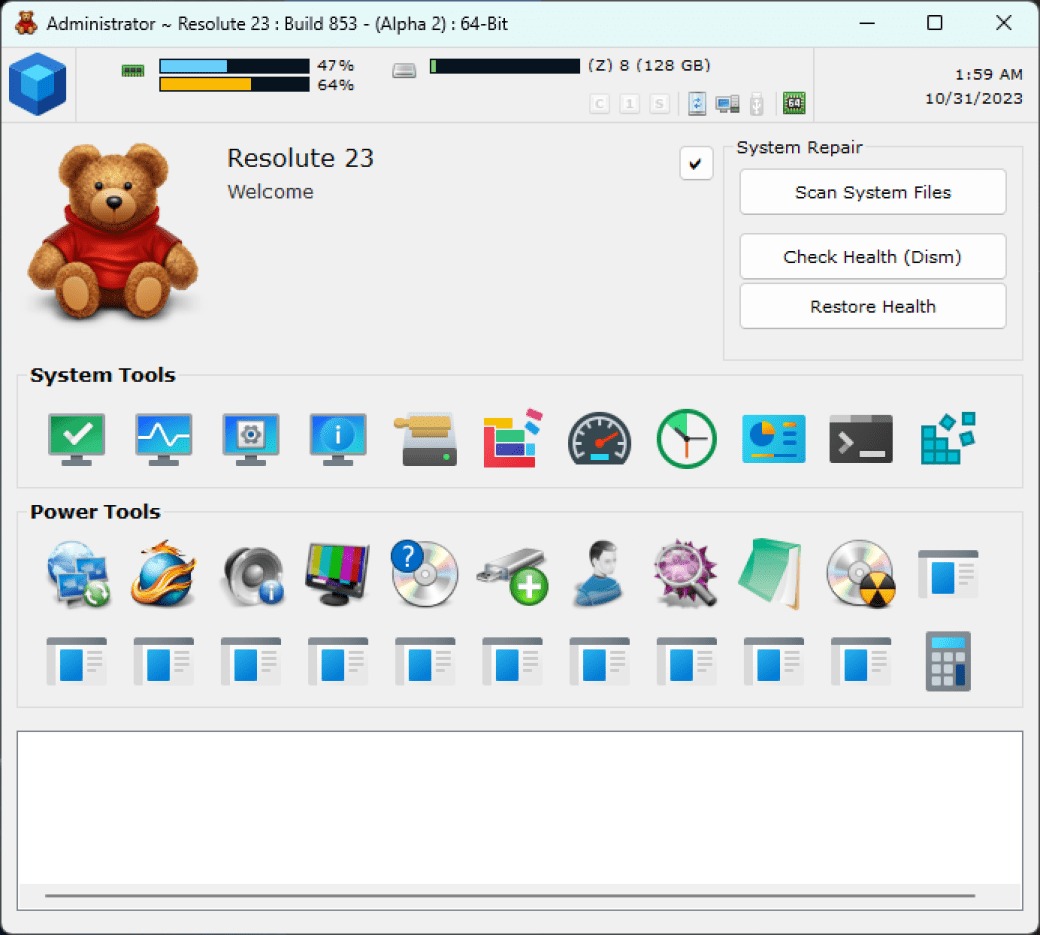Click the Z drive capacity bar

[x=505, y=66]
